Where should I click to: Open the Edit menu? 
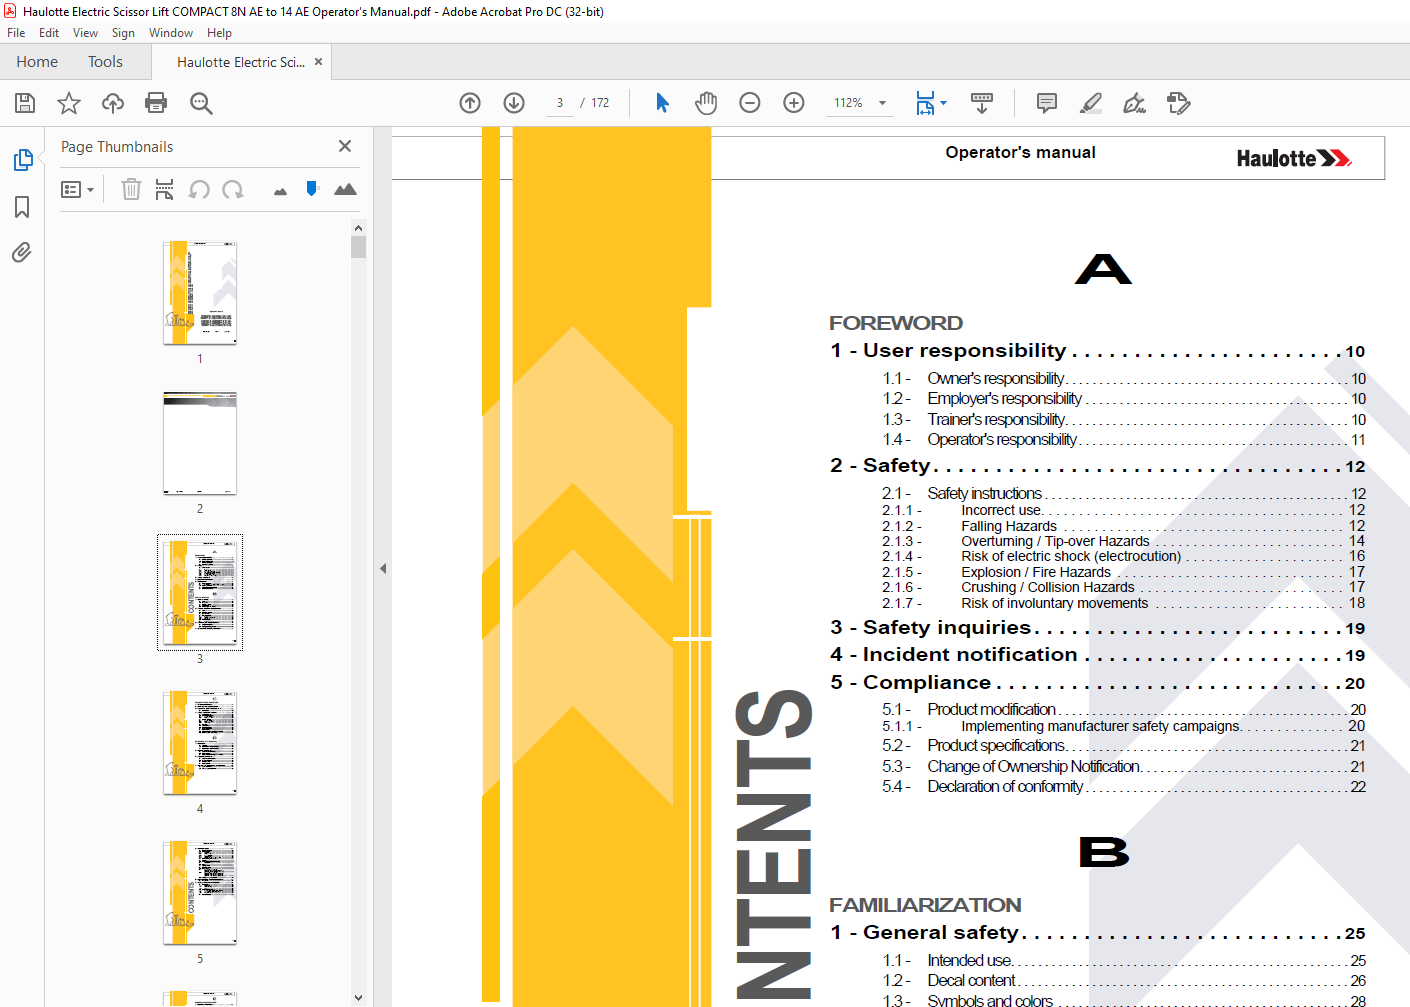pyautogui.click(x=49, y=33)
